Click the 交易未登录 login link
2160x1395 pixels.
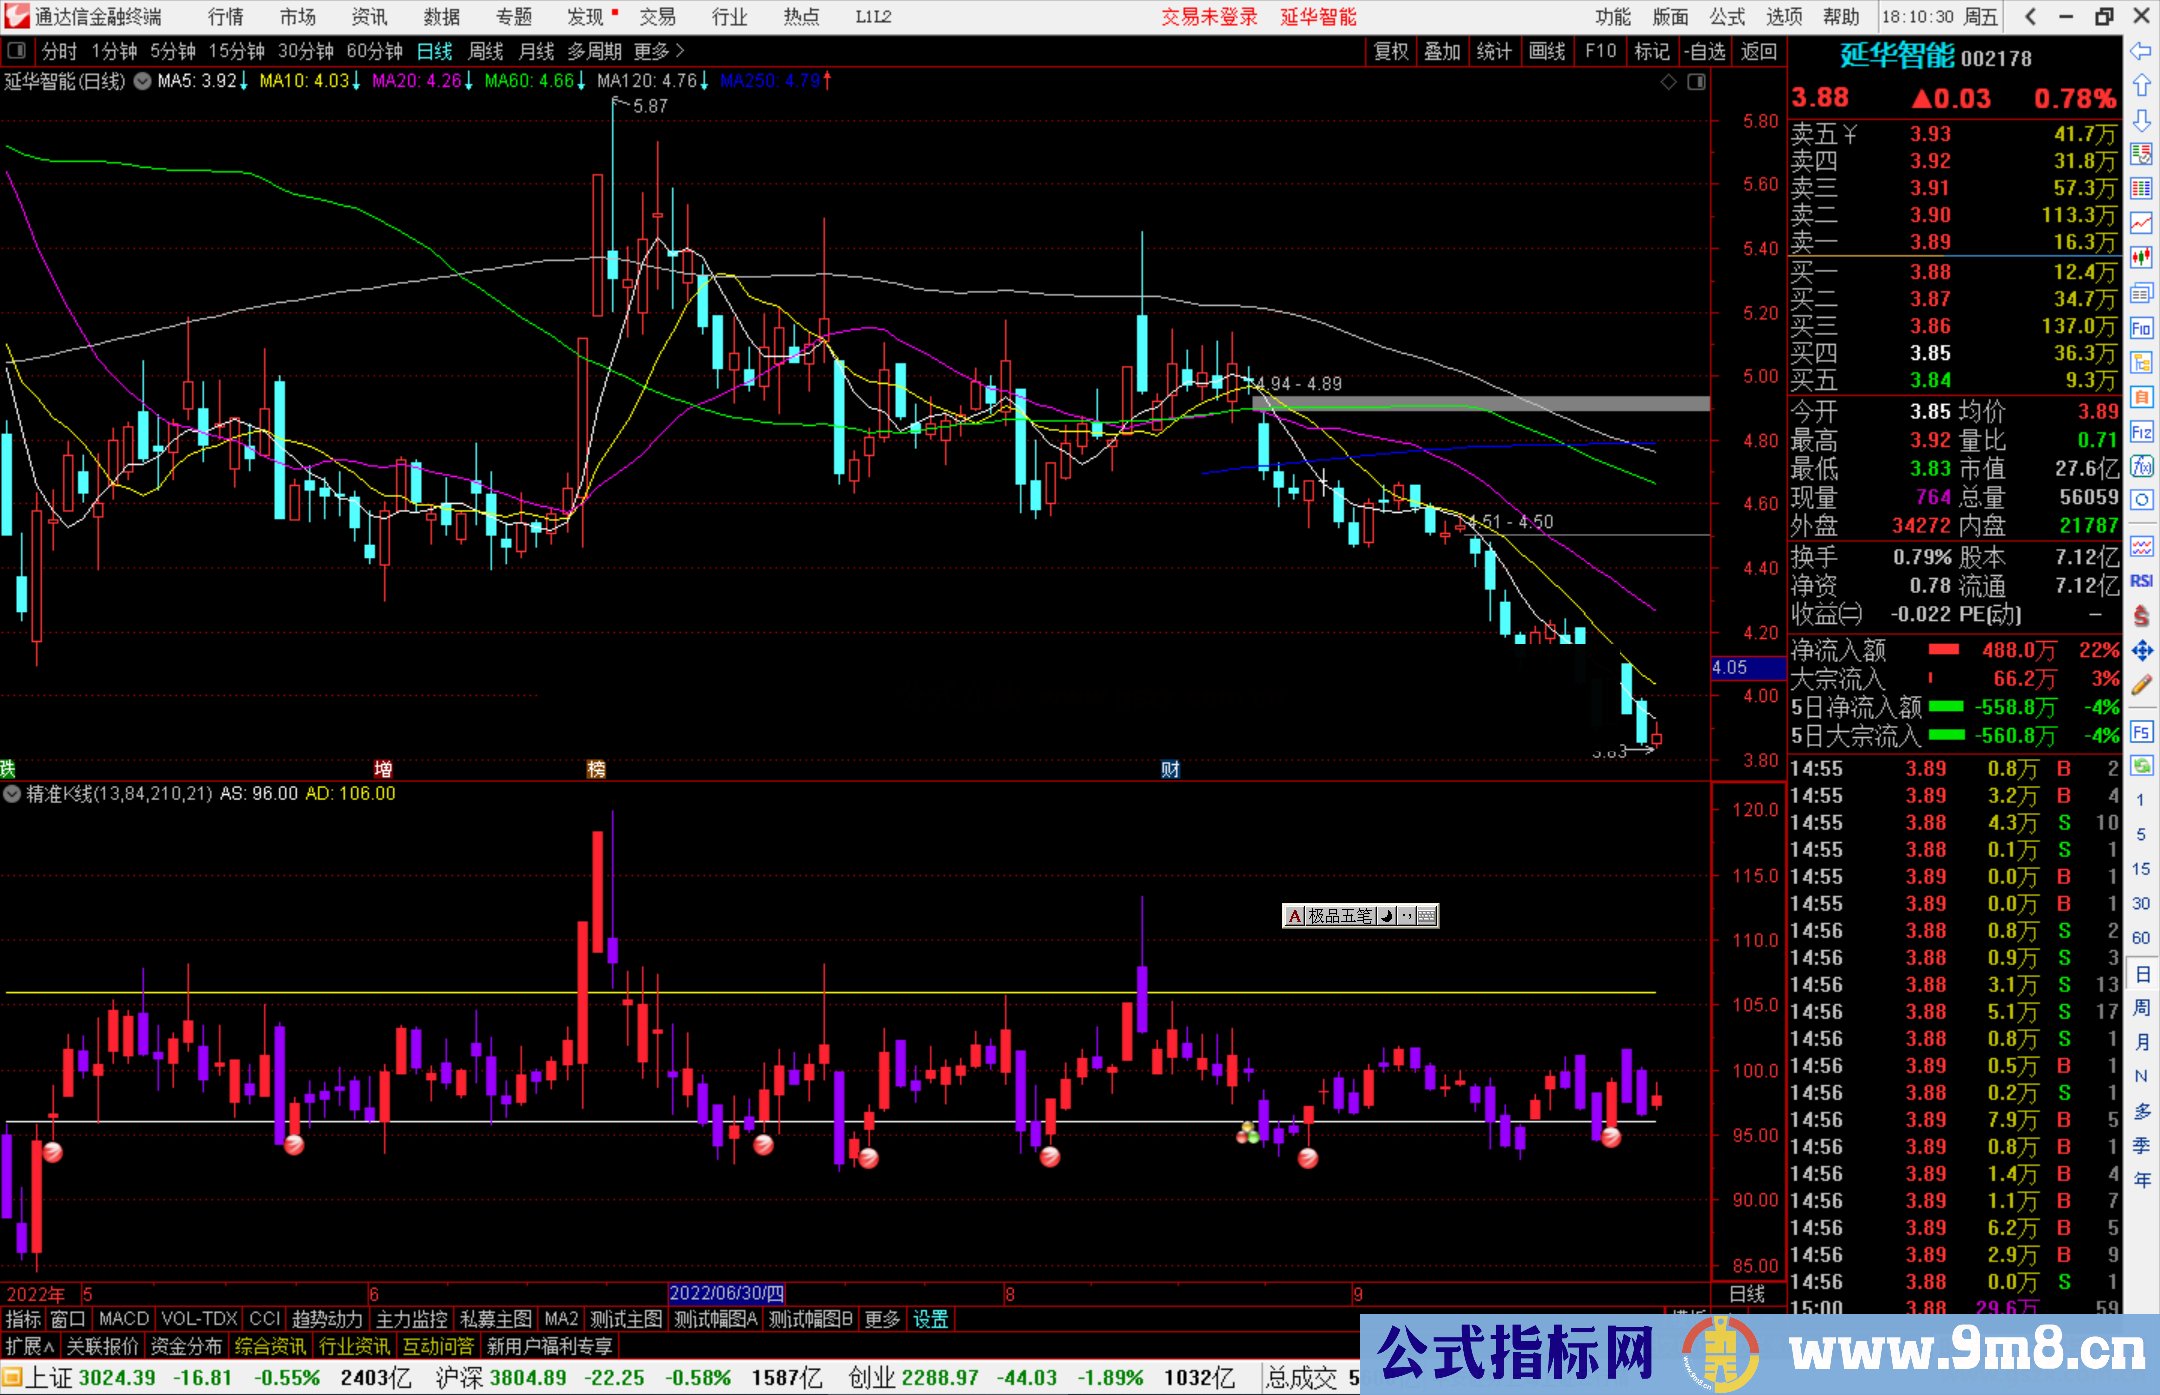1209,16
